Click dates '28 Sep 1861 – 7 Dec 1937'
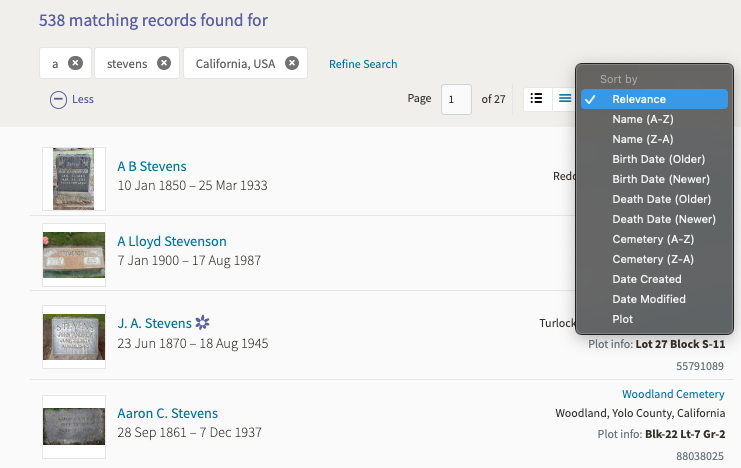The height and width of the screenshot is (468, 741). point(190,433)
